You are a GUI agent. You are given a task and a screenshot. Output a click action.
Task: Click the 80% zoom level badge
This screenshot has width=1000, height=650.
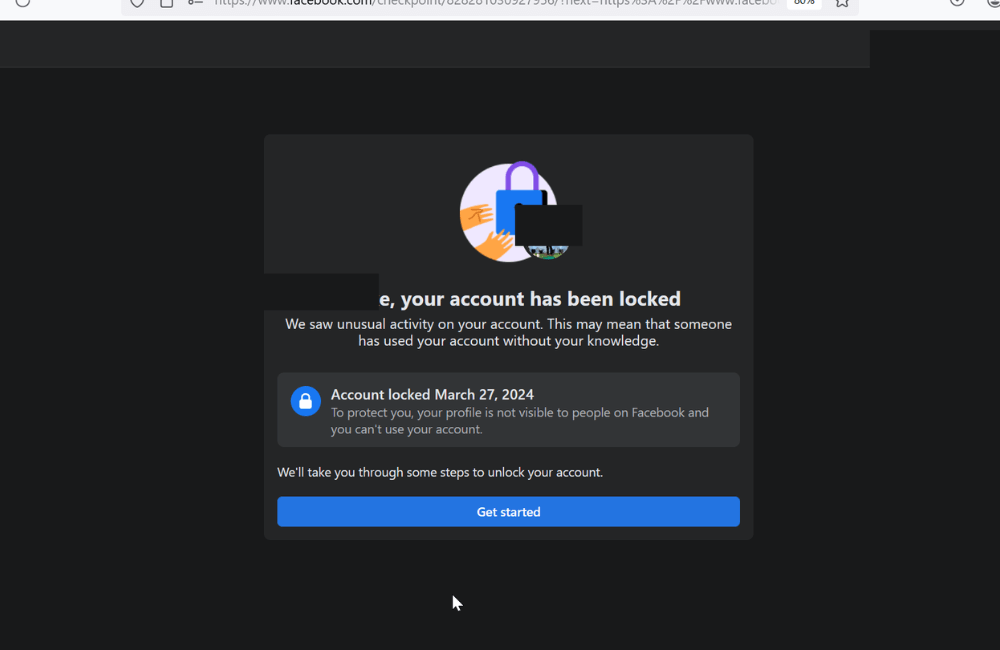[803, 3]
